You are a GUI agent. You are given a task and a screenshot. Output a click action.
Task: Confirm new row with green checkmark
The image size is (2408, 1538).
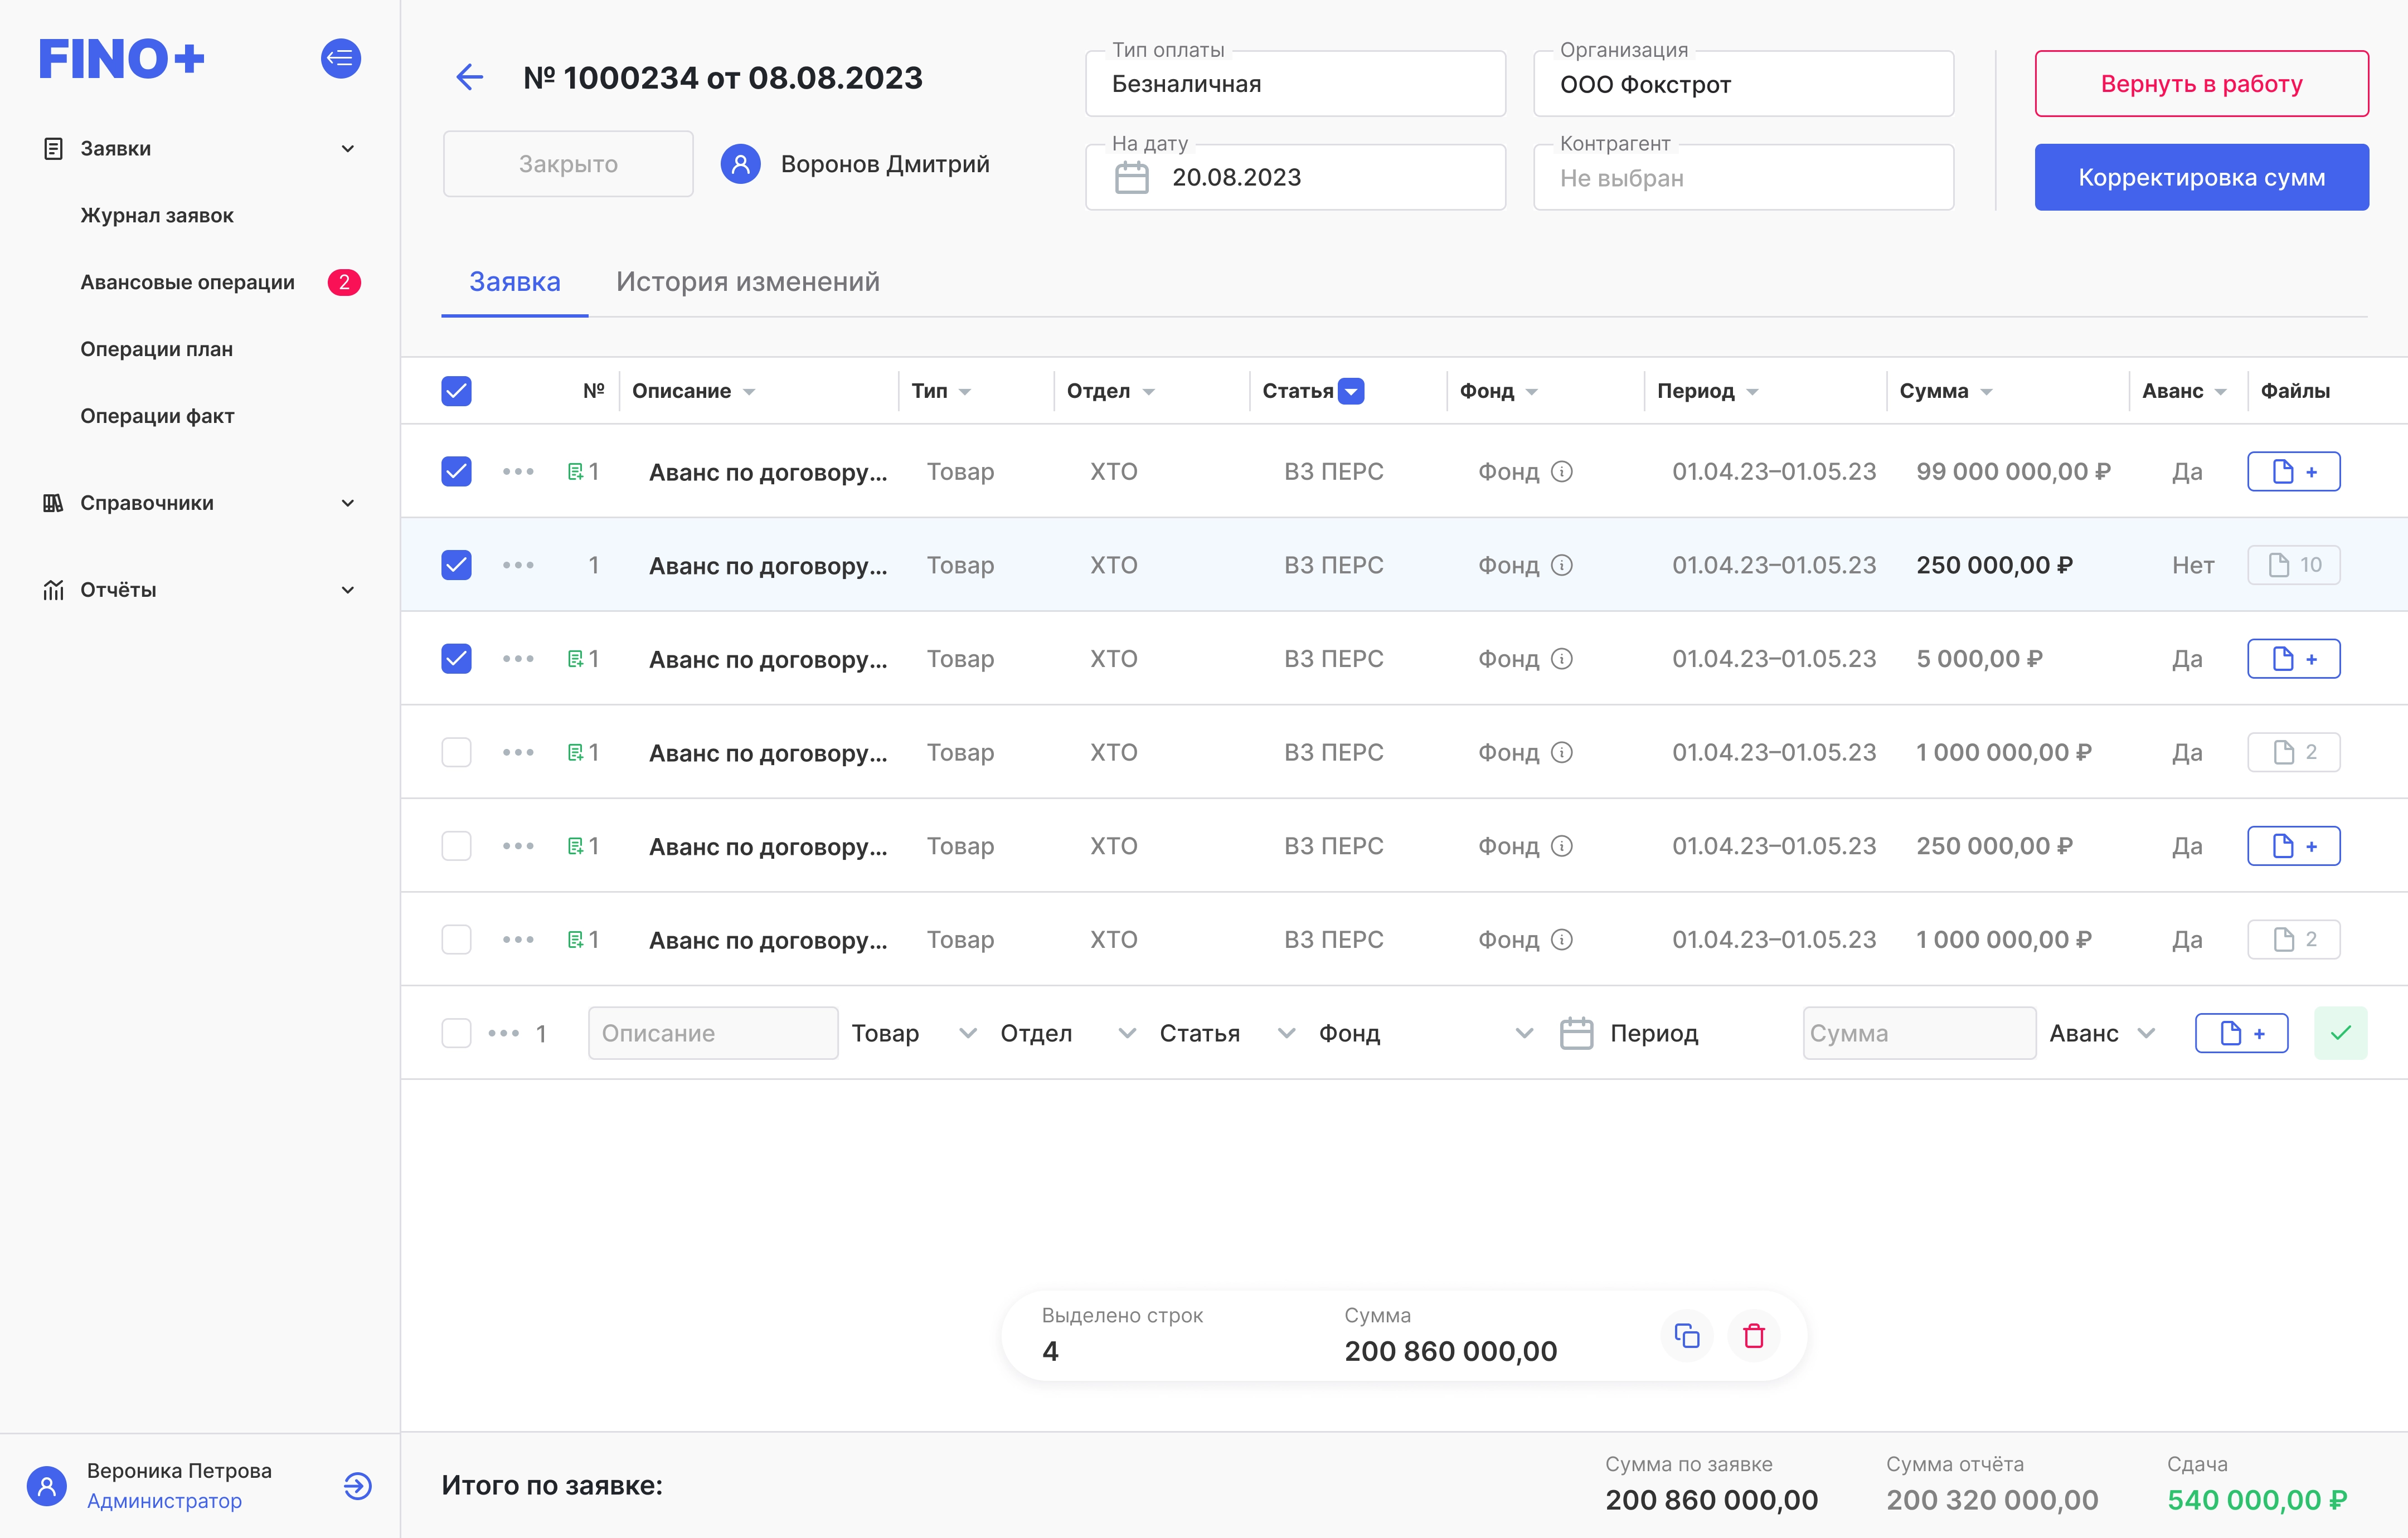(x=2340, y=1033)
